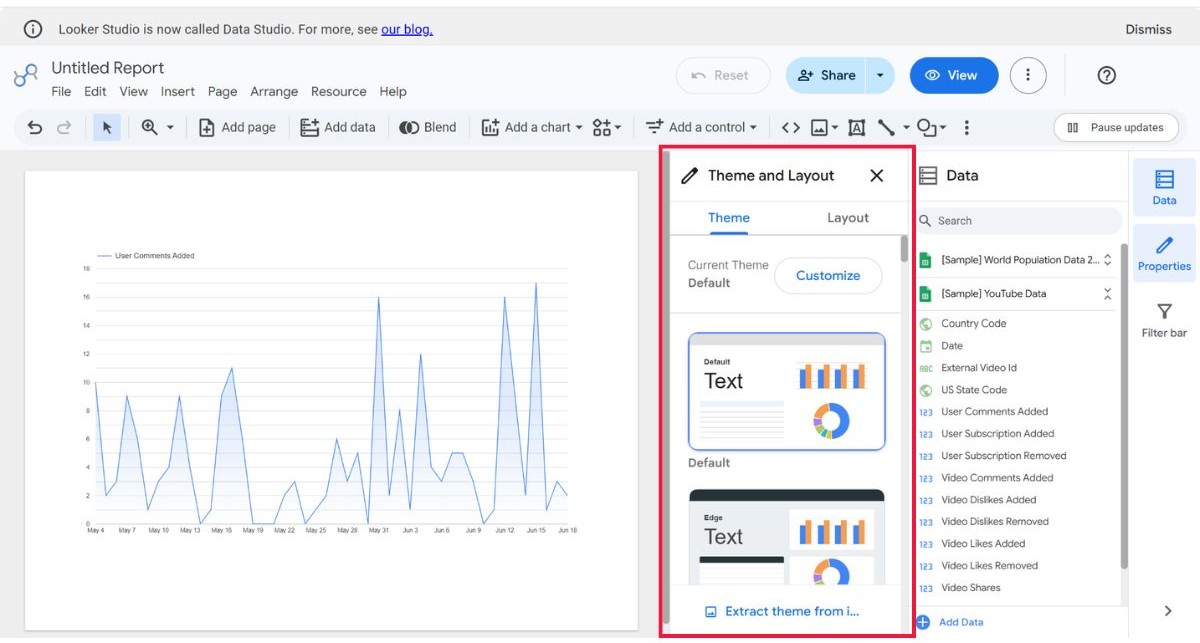Click the info icon in banner
This screenshot has height=643, width=1200.
[x=33, y=29]
